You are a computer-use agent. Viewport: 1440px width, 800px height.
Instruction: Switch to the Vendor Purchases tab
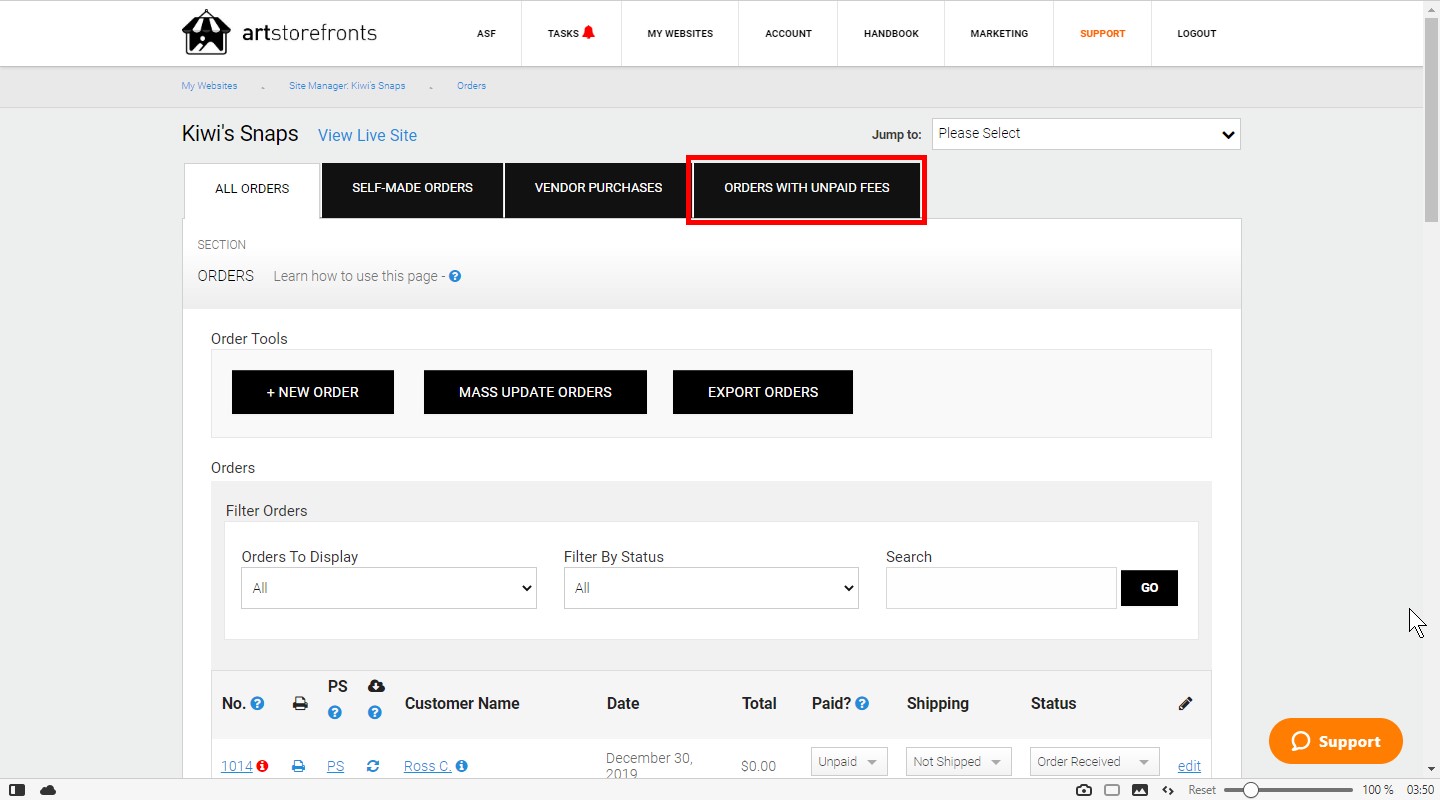coord(598,188)
